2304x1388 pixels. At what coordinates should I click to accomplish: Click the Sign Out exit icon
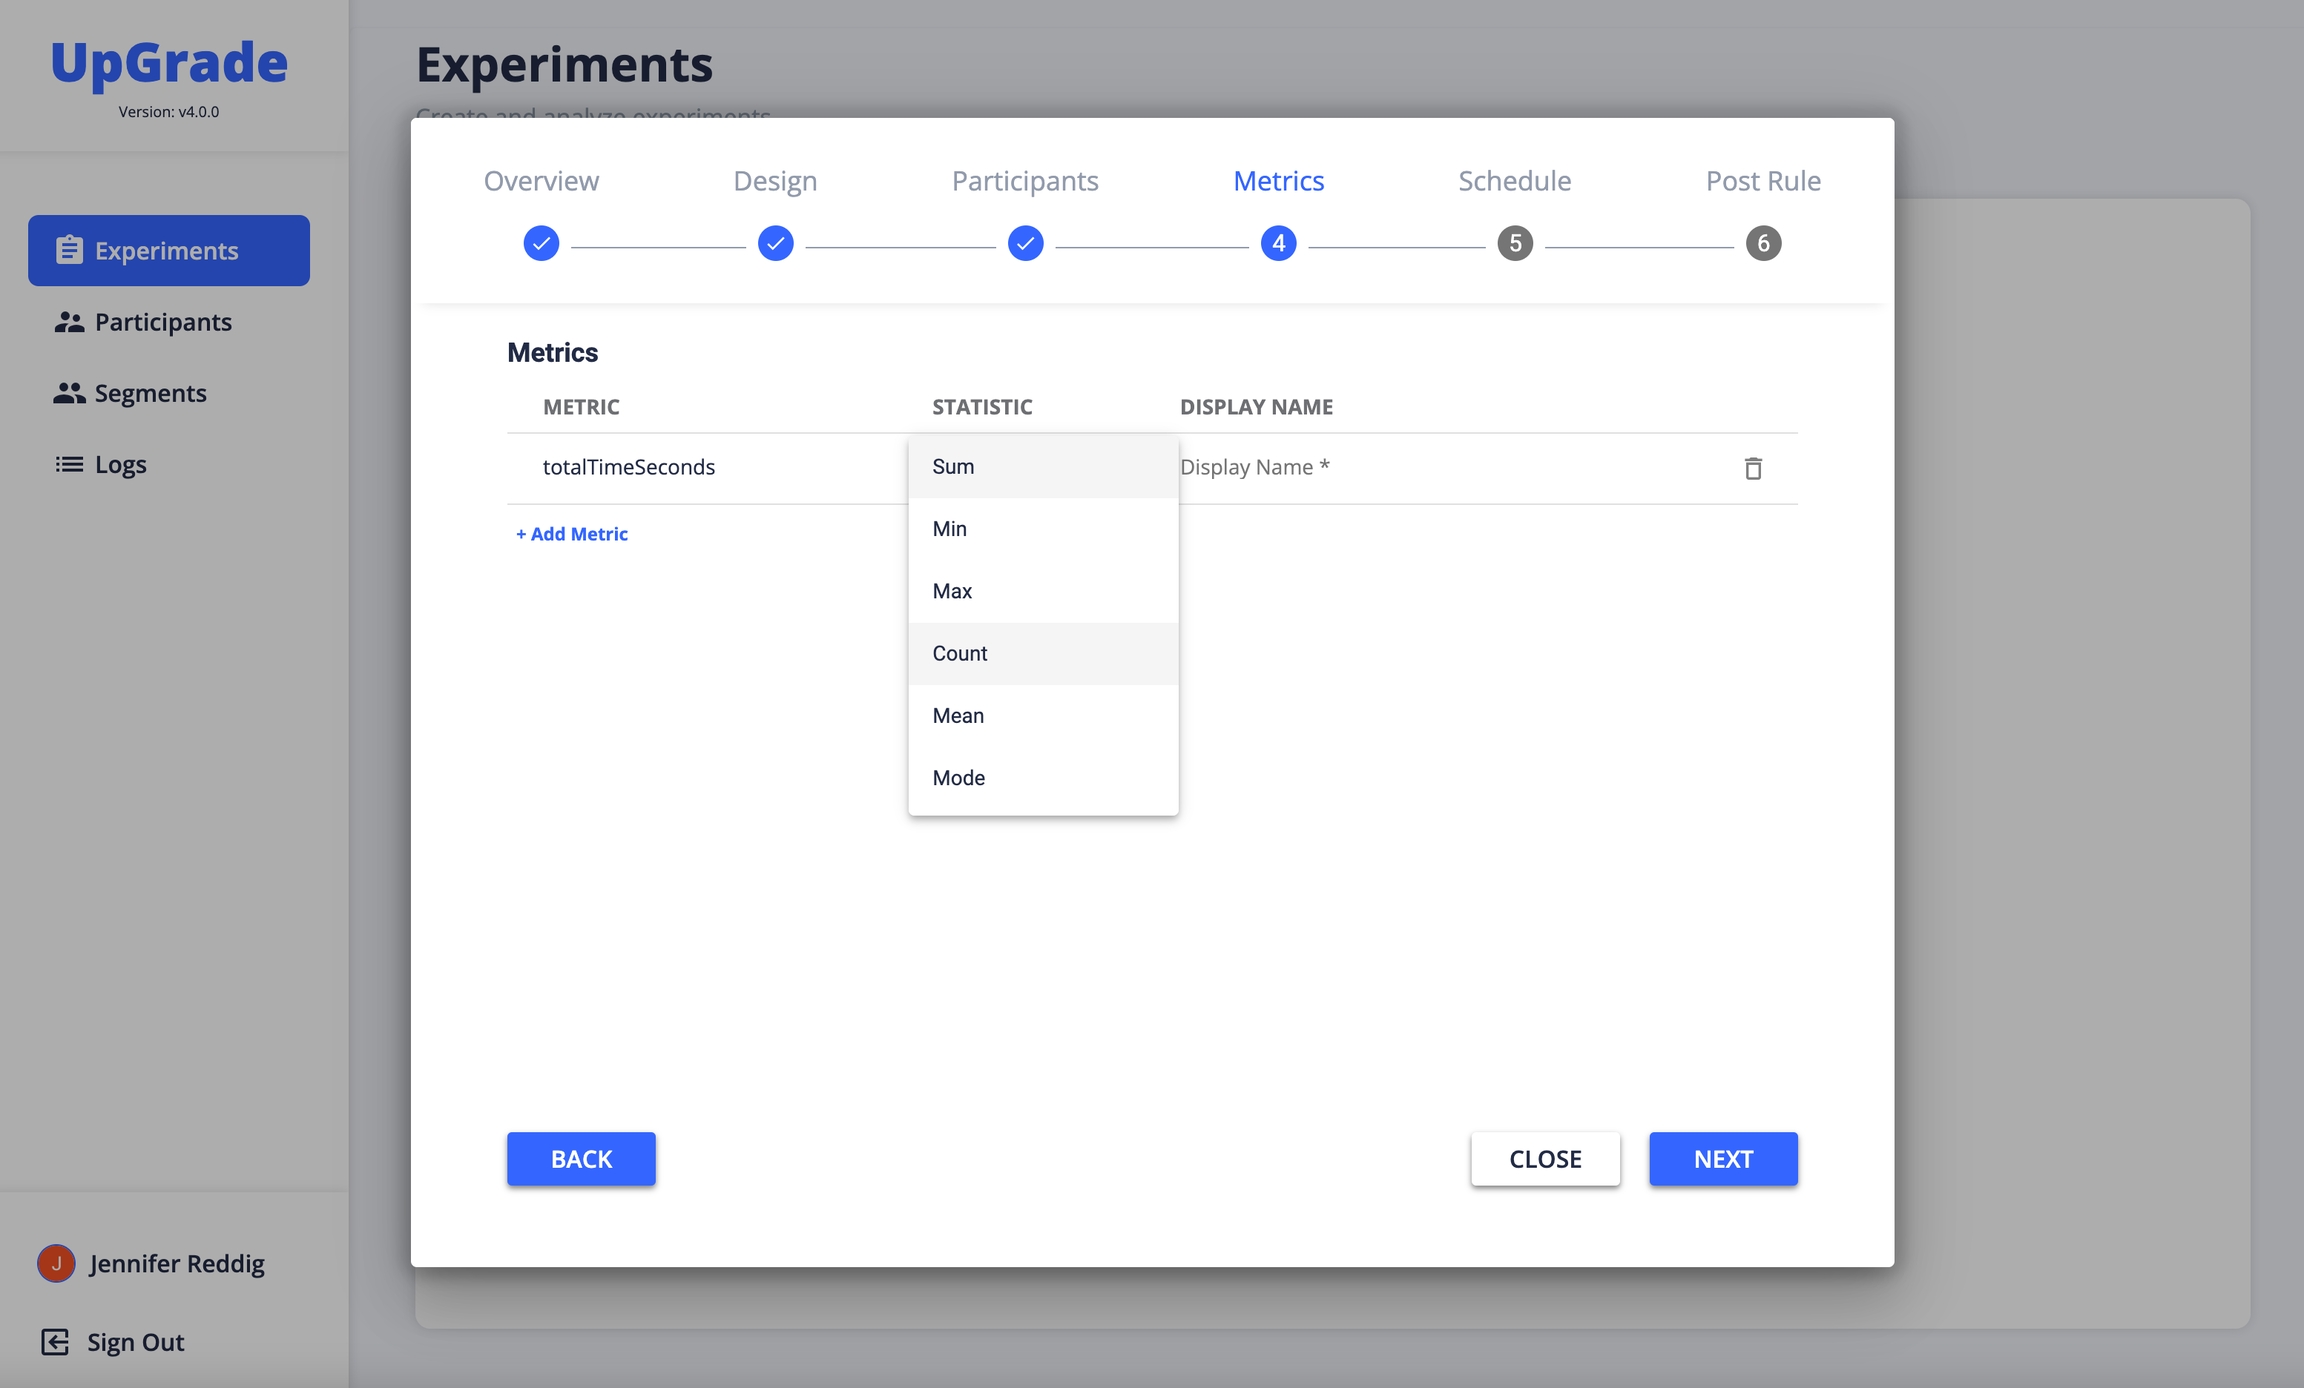click(55, 1342)
